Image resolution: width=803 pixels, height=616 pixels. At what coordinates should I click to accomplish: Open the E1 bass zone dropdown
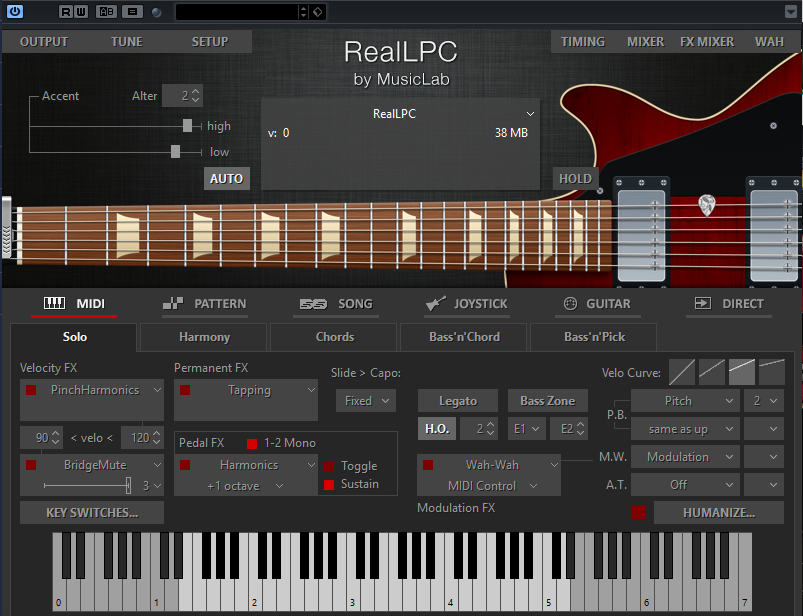click(527, 429)
